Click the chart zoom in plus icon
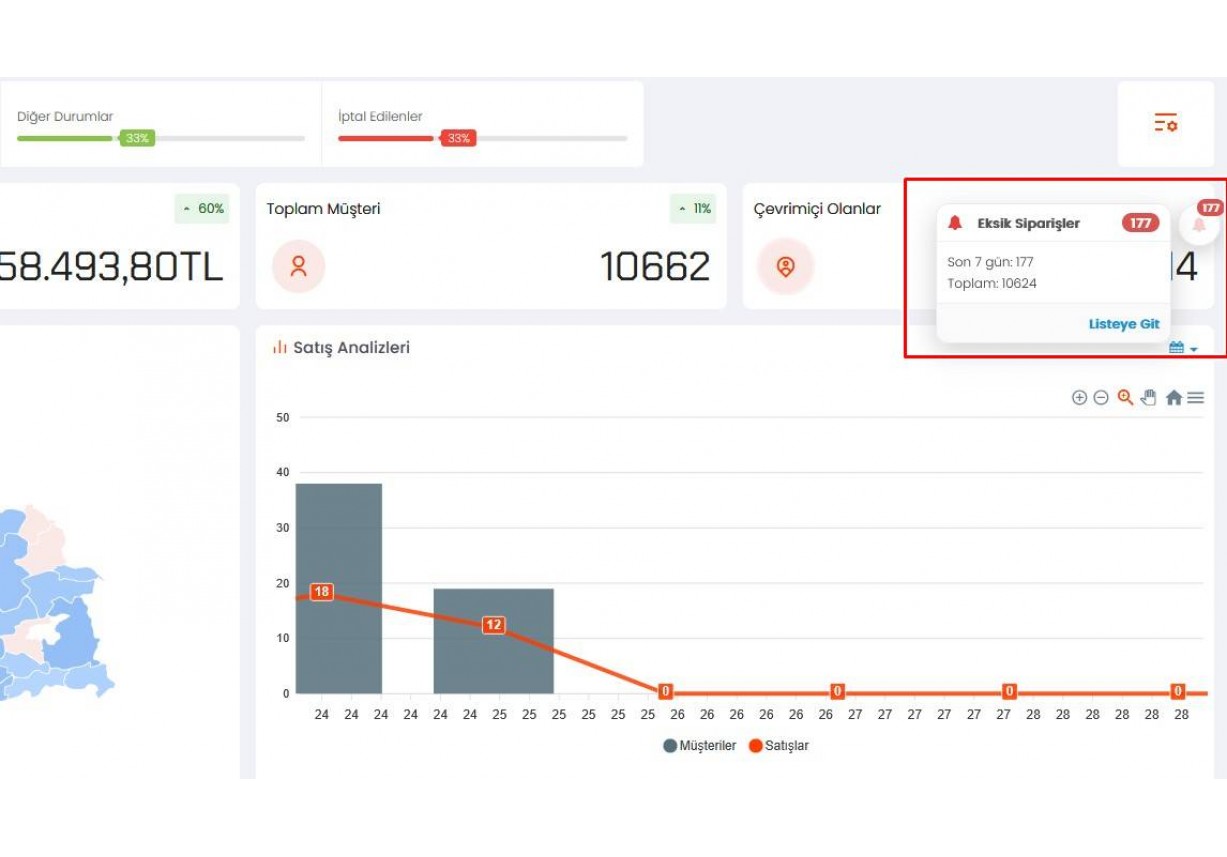The height and width of the screenshot is (857, 1227). 1079,398
